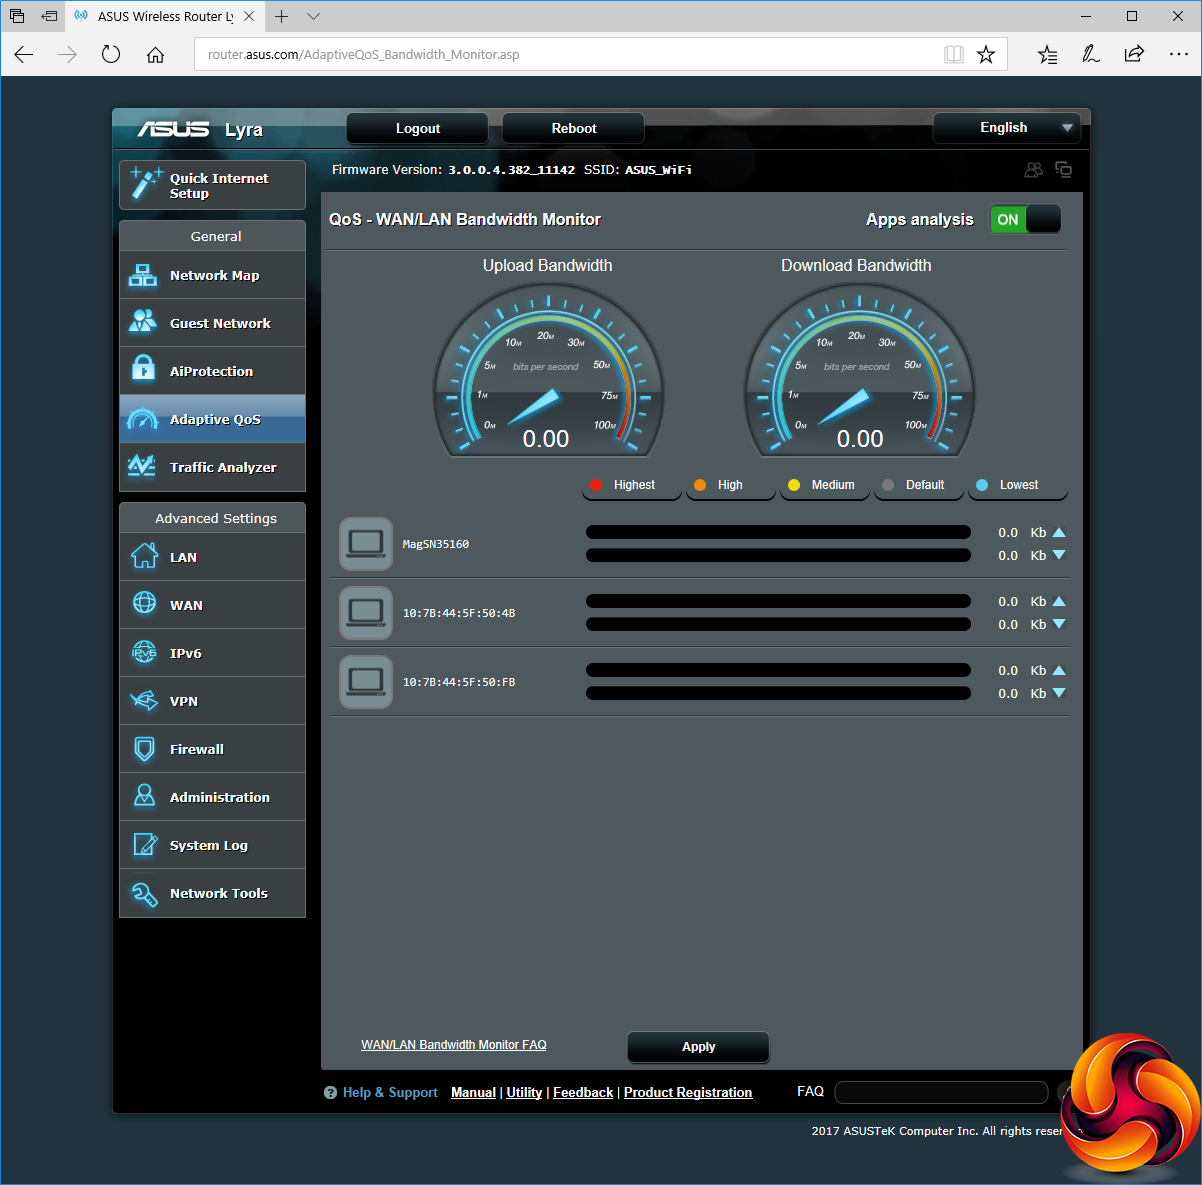Click 10:7B:44:5F:50:4B download bandwidth bar
The height and width of the screenshot is (1185, 1202).
(778, 624)
